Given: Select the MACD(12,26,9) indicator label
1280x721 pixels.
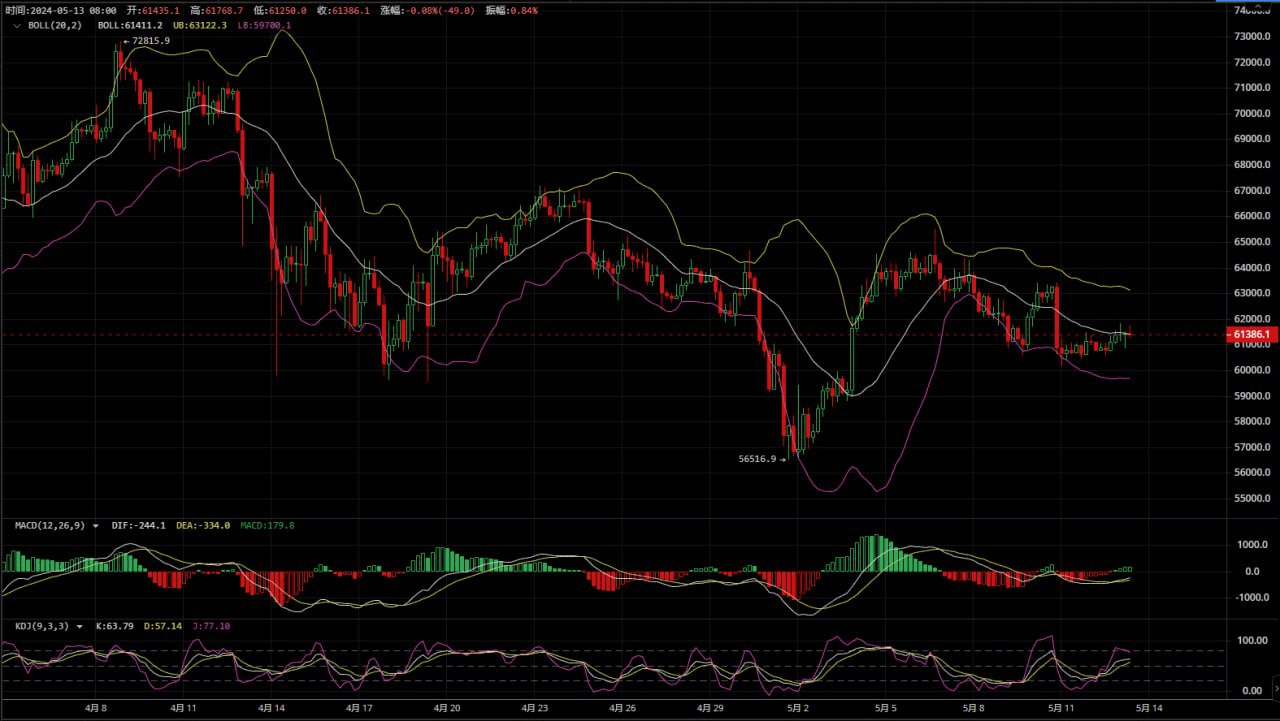Looking at the screenshot, I should (50, 525).
